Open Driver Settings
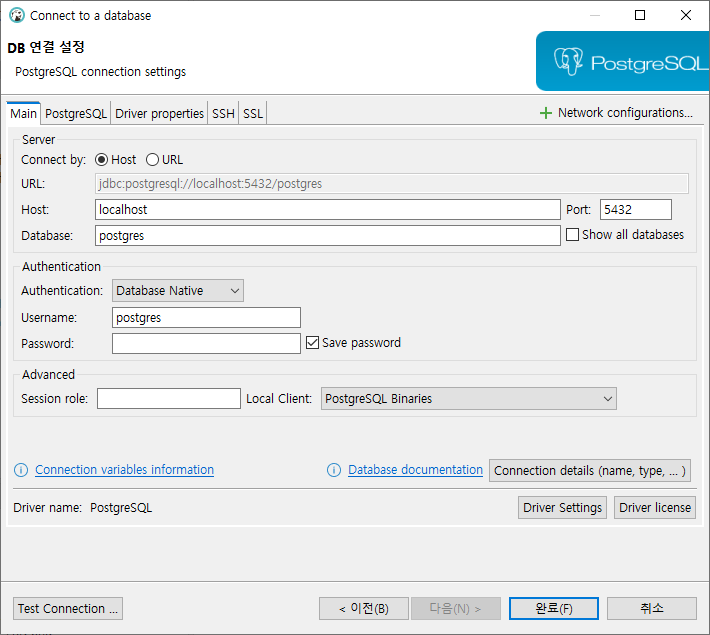The image size is (710, 635). coord(562,508)
